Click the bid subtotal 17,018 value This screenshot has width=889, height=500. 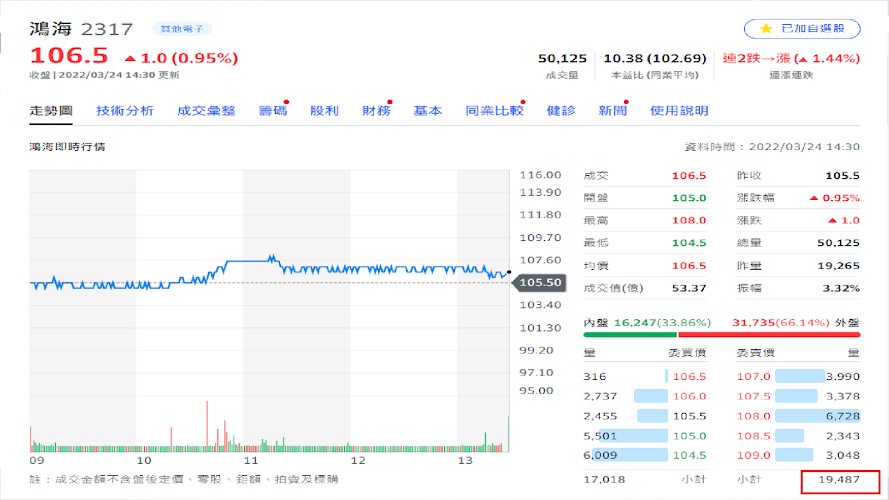coord(604,480)
